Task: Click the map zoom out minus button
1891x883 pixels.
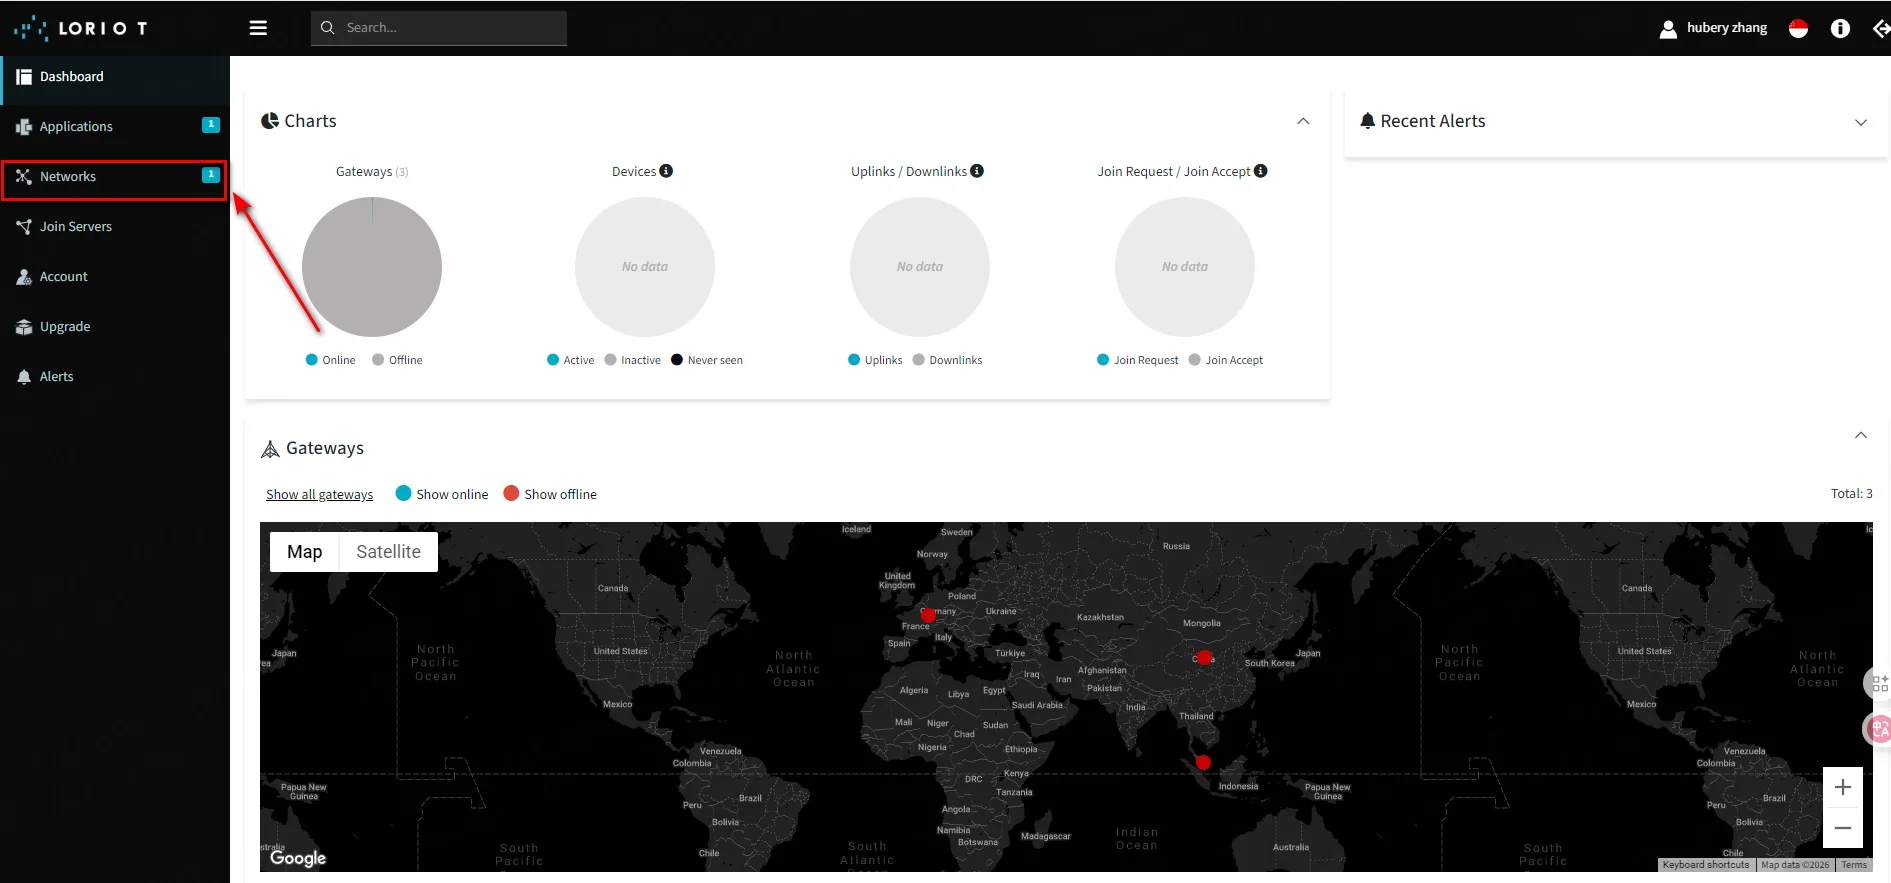Action: pos(1842,828)
